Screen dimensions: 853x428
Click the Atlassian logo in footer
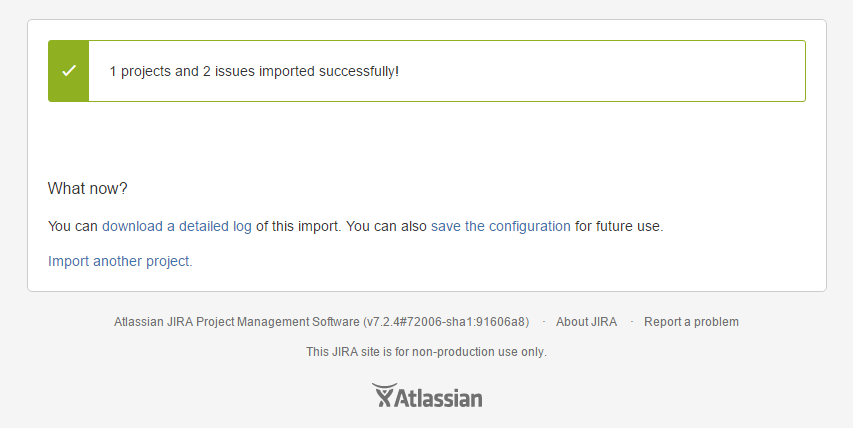(x=427, y=395)
